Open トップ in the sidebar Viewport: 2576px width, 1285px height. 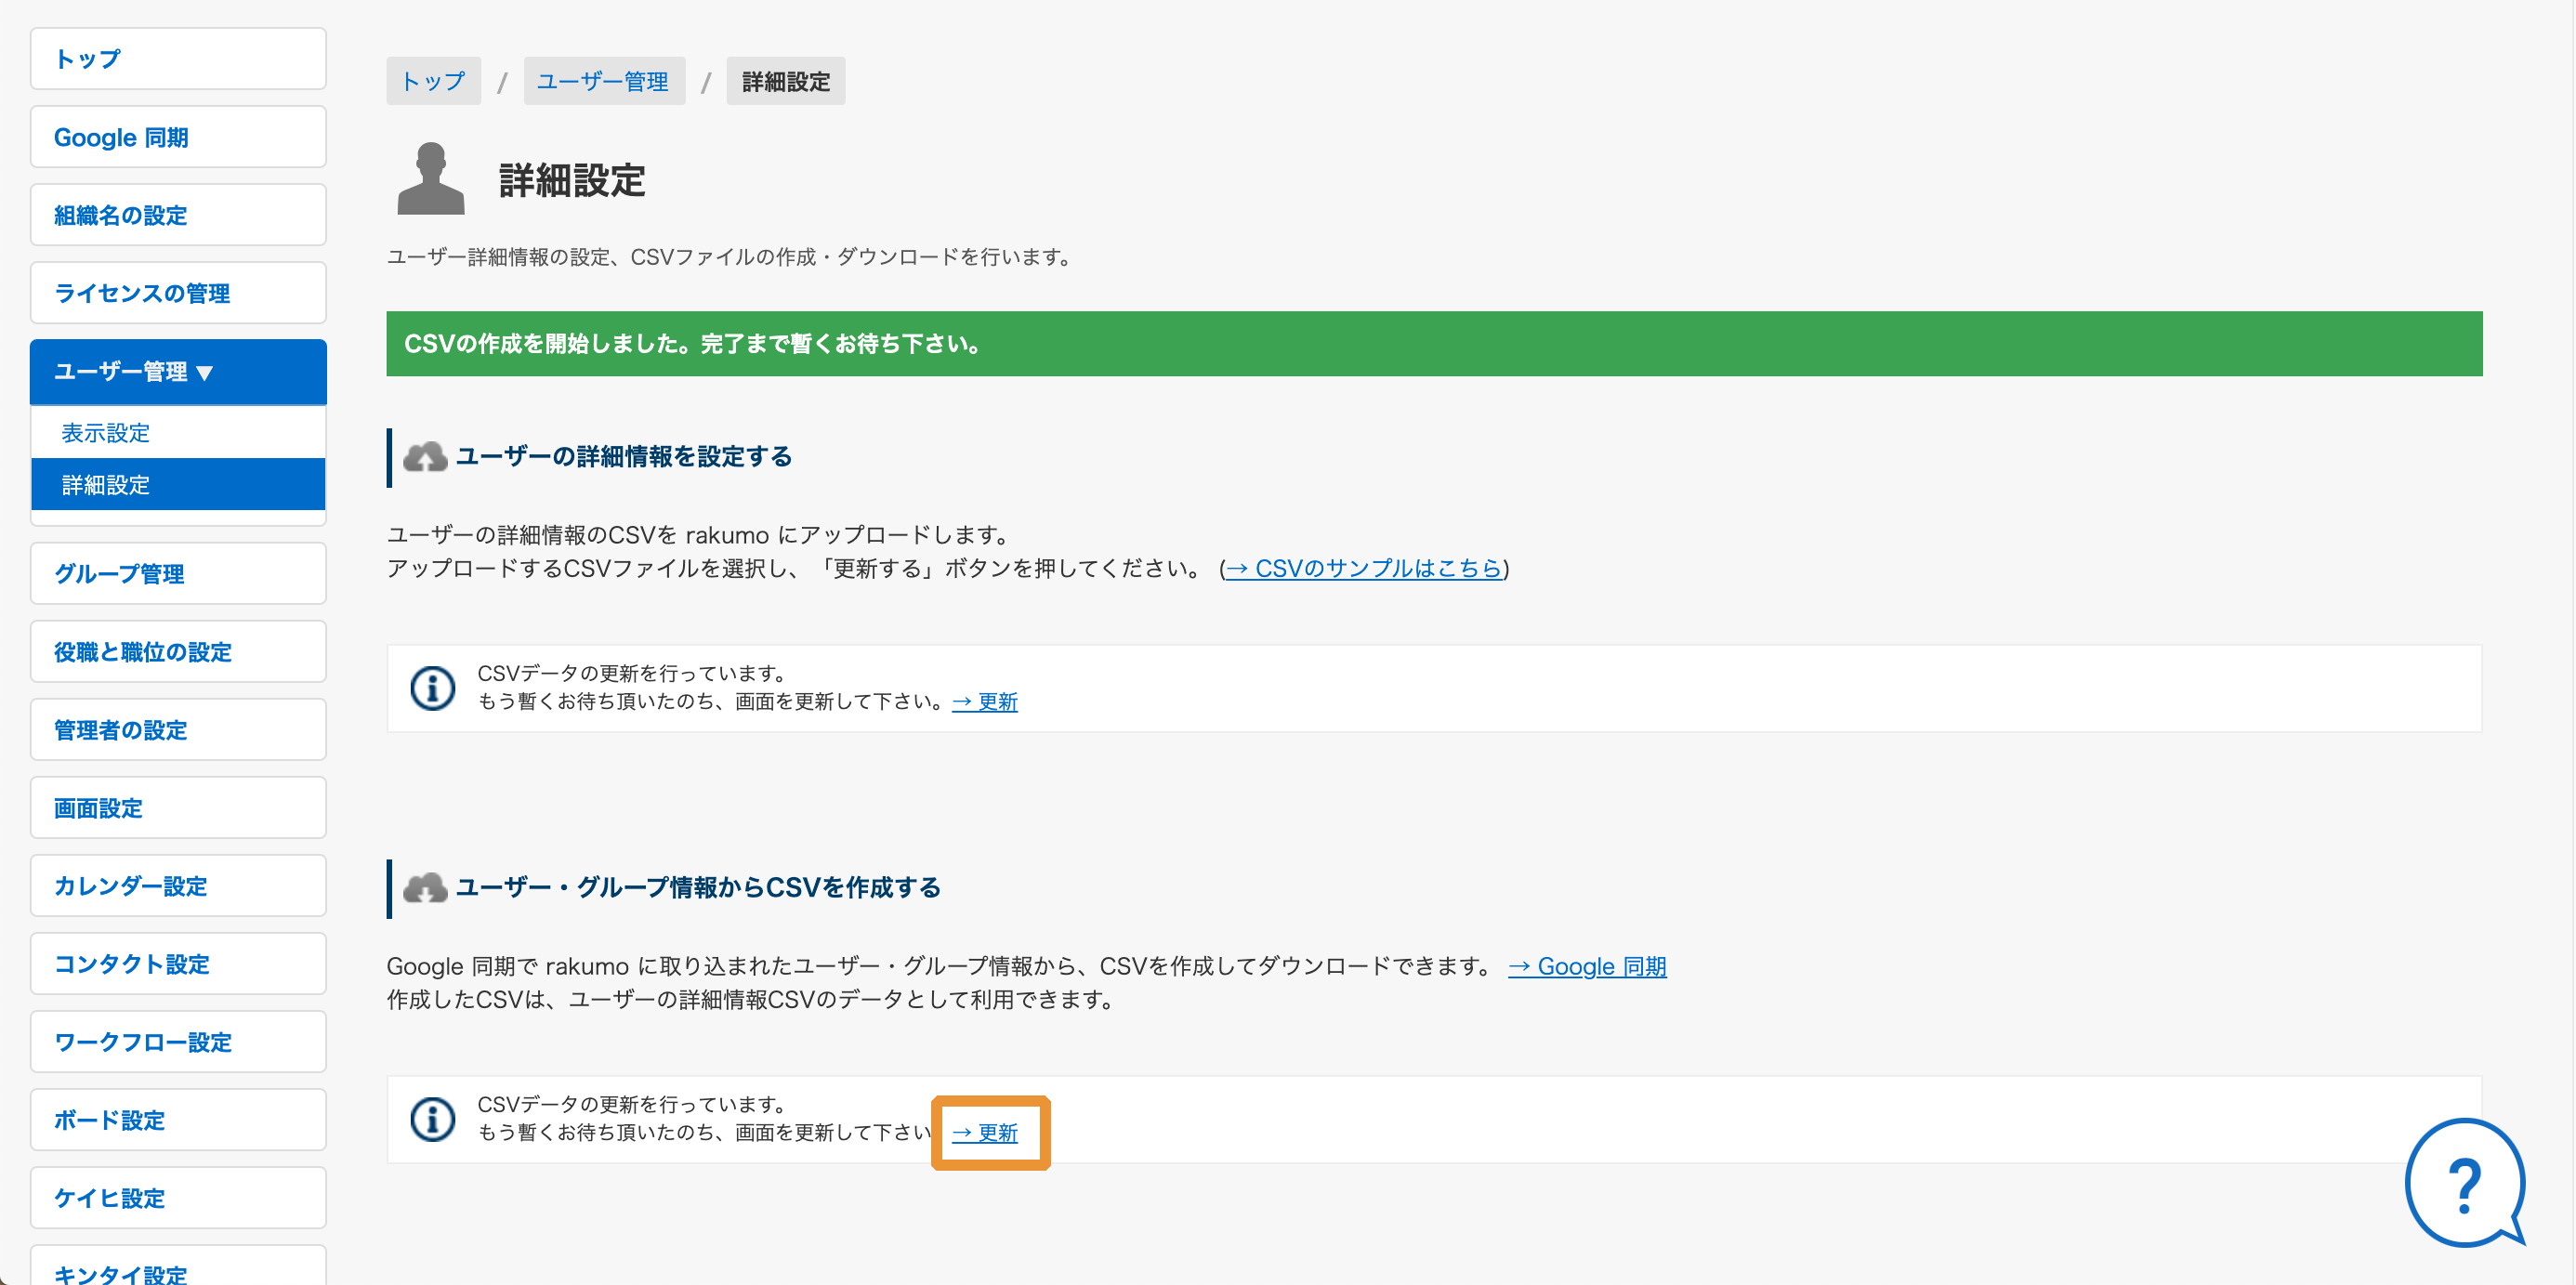[178, 59]
